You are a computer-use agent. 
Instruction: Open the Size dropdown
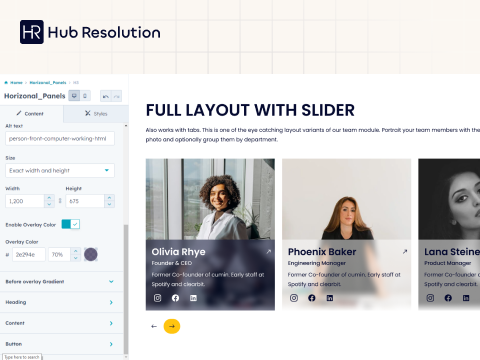pos(60,170)
